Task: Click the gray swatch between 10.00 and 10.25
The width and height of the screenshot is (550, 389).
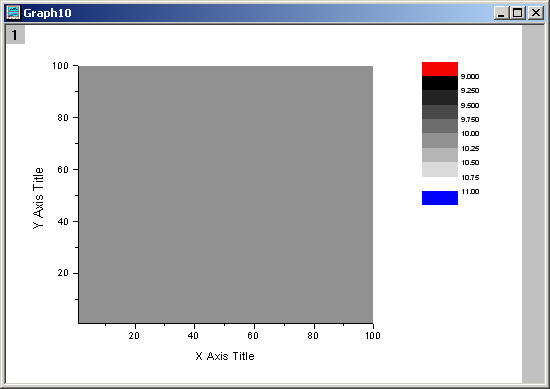Action: 440,140
